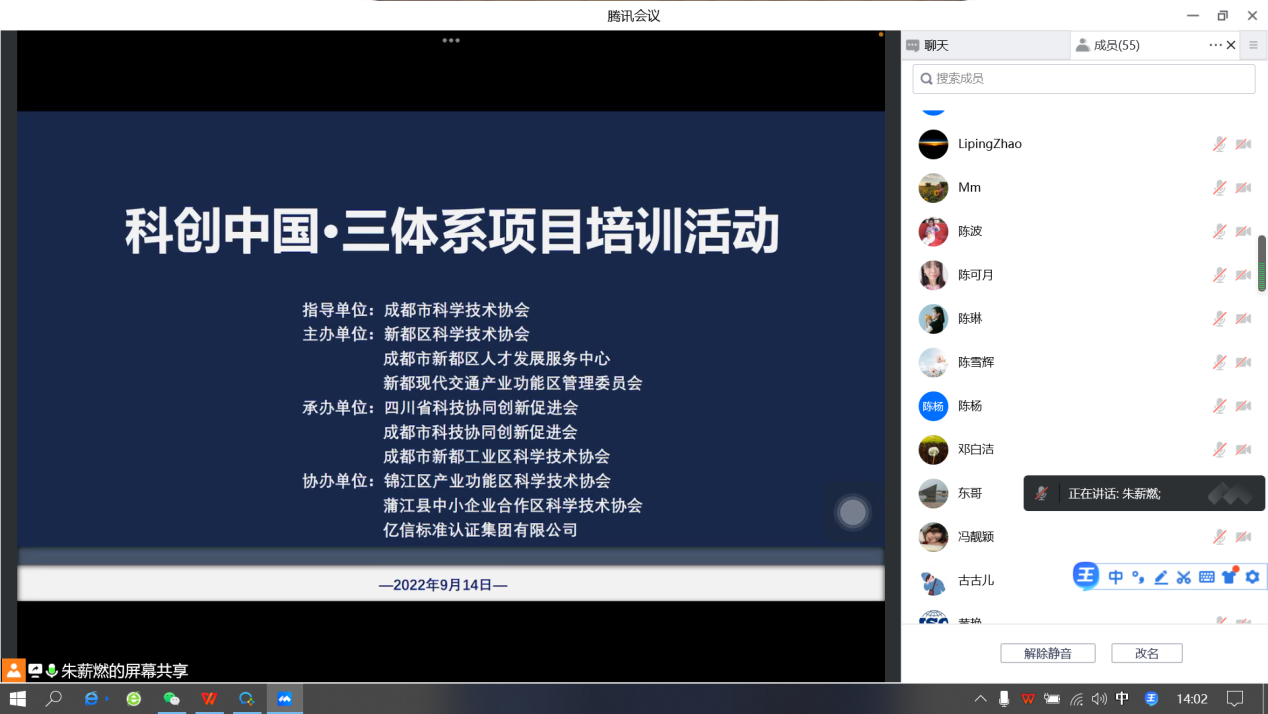The width and height of the screenshot is (1268, 714).
Task: Open the input method settings gear
Action: (x=1252, y=577)
